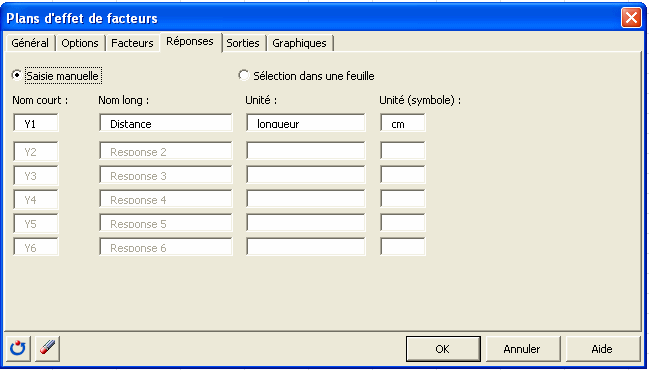The image size is (649, 370).
Task: Click the Distance long name field
Action: tap(166, 123)
